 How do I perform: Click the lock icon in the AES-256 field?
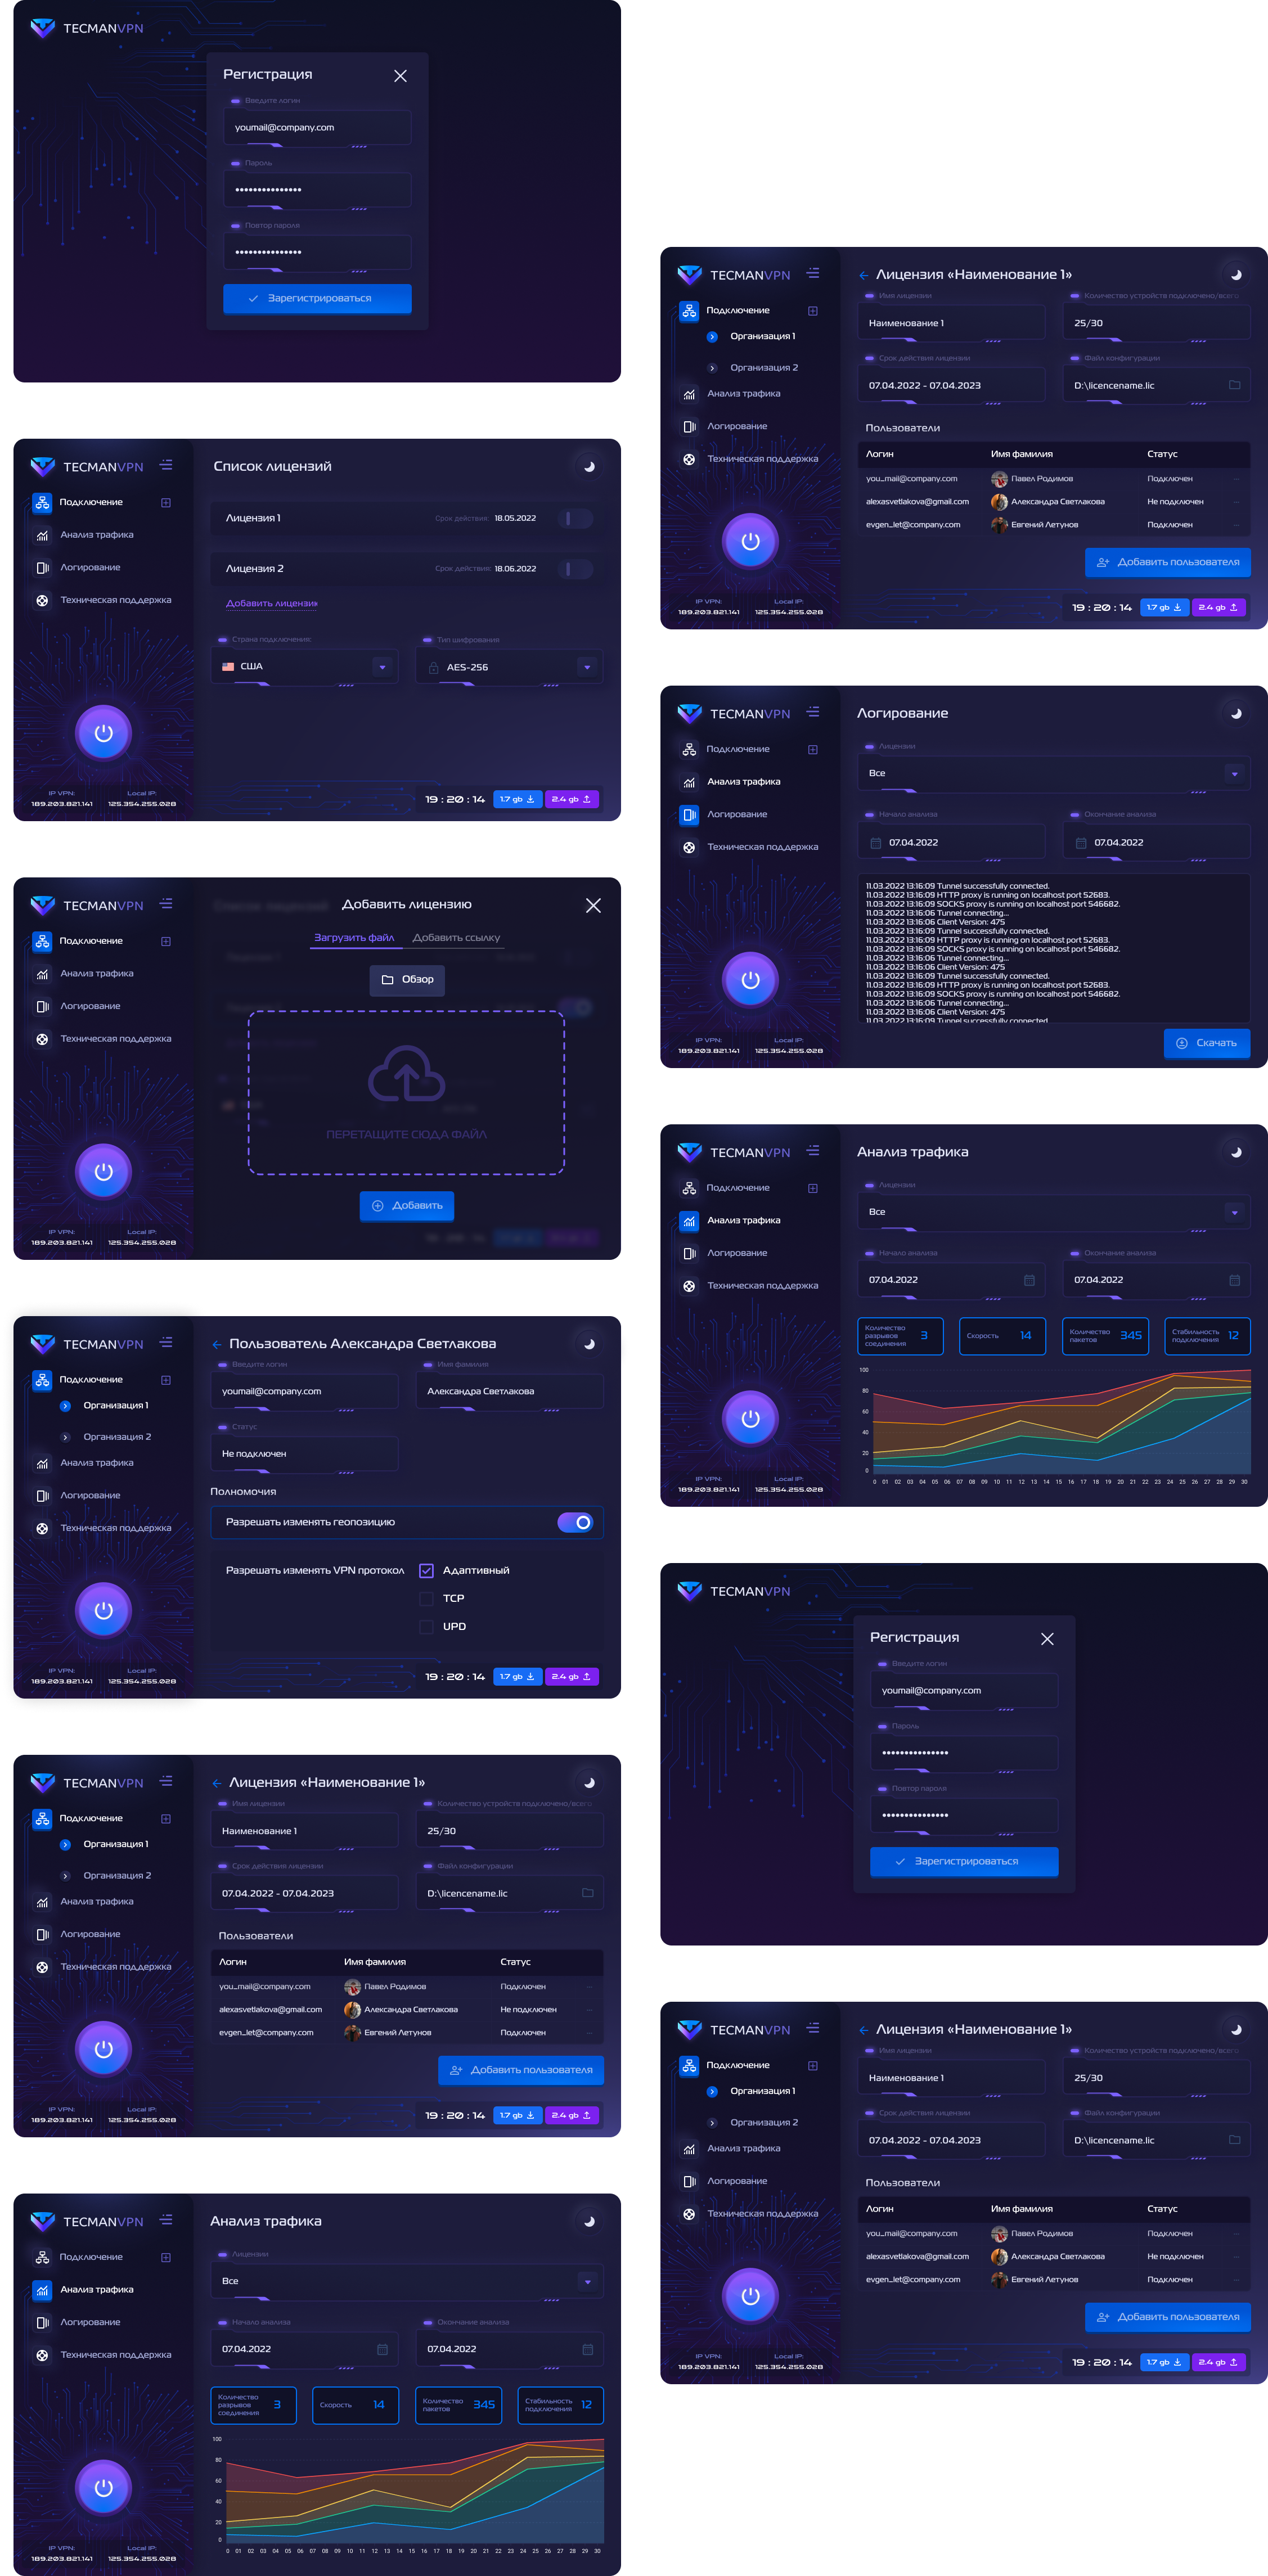(x=434, y=668)
